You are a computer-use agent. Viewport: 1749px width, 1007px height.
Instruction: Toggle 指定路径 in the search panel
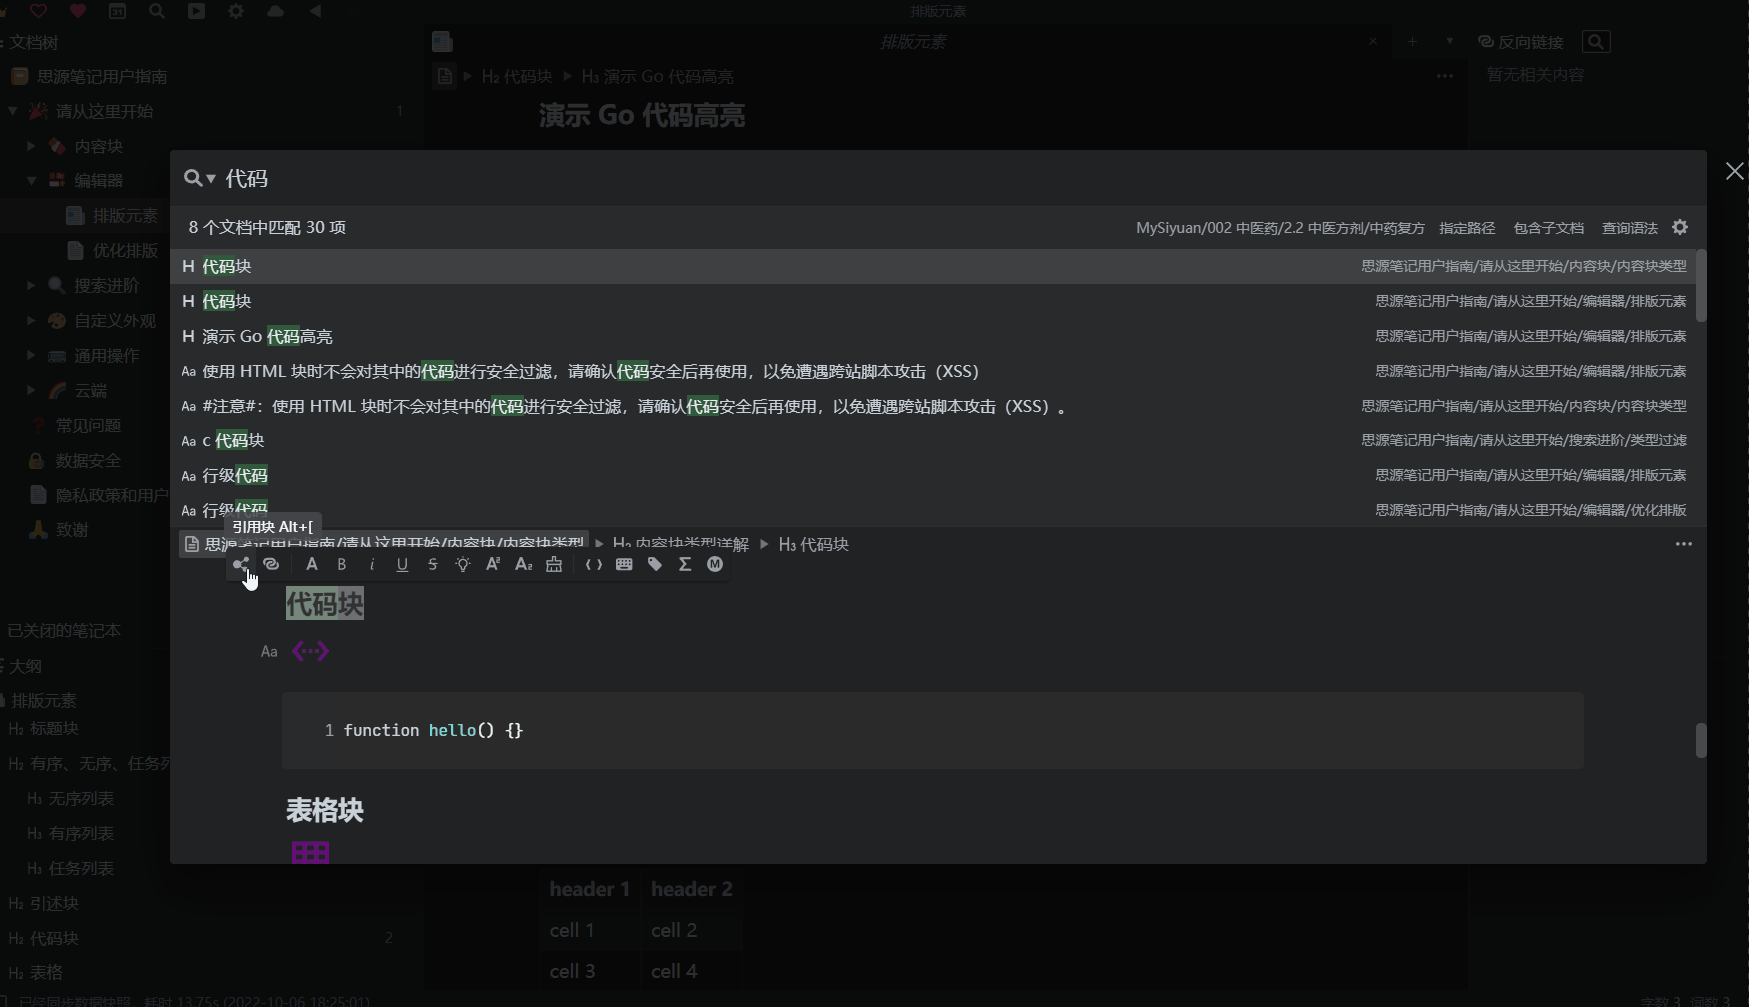(1467, 227)
